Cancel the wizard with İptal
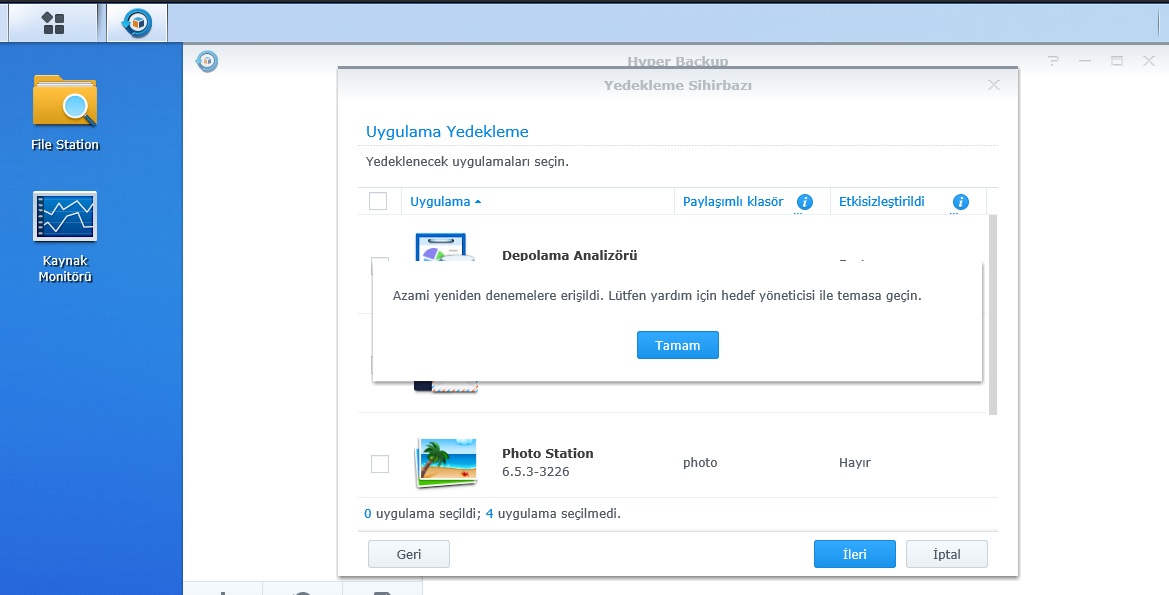 [946, 554]
